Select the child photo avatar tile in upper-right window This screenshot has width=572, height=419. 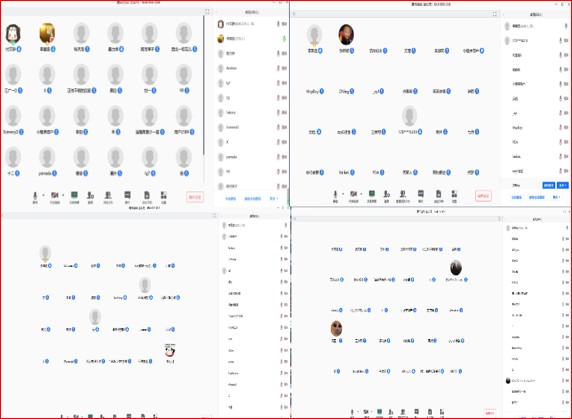pyautogui.click(x=346, y=39)
